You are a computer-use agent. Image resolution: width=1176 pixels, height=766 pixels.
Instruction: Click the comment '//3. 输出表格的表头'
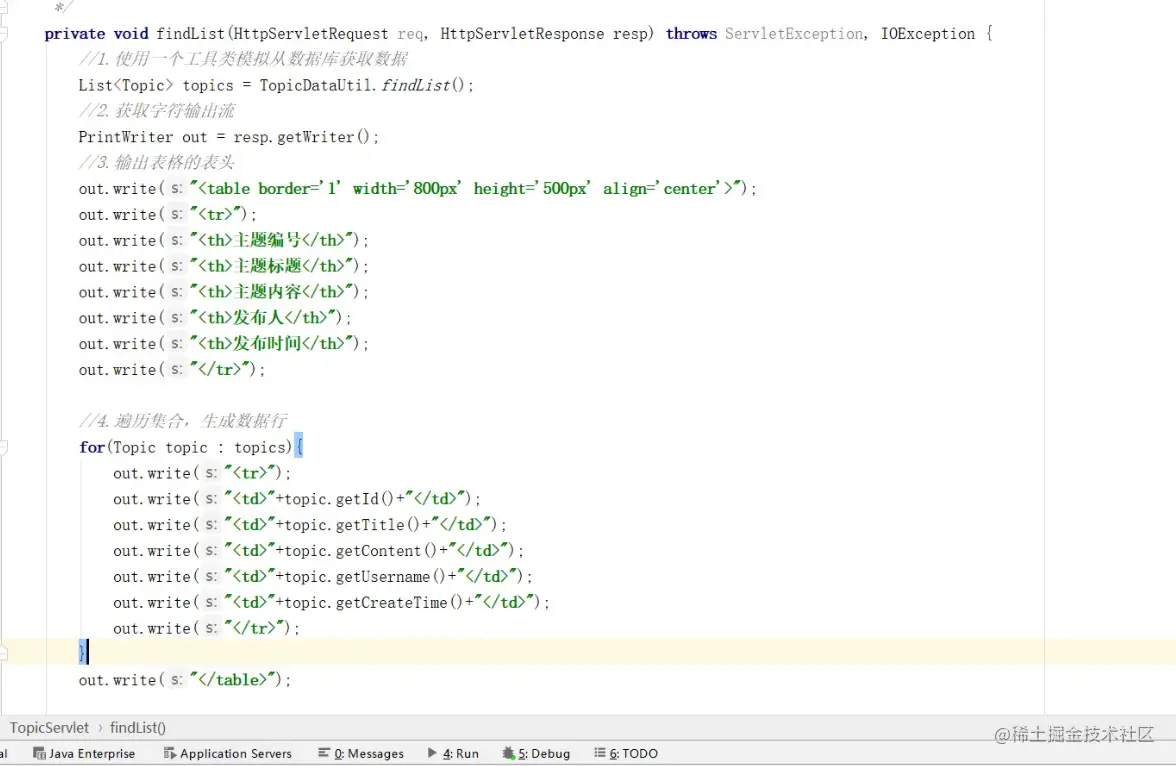pos(157,163)
